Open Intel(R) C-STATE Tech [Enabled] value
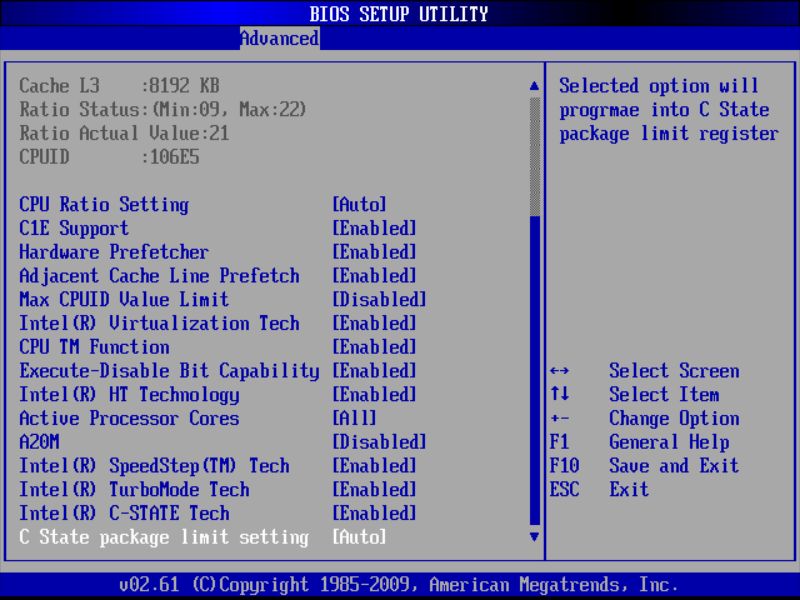 pyautogui.click(x=374, y=513)
